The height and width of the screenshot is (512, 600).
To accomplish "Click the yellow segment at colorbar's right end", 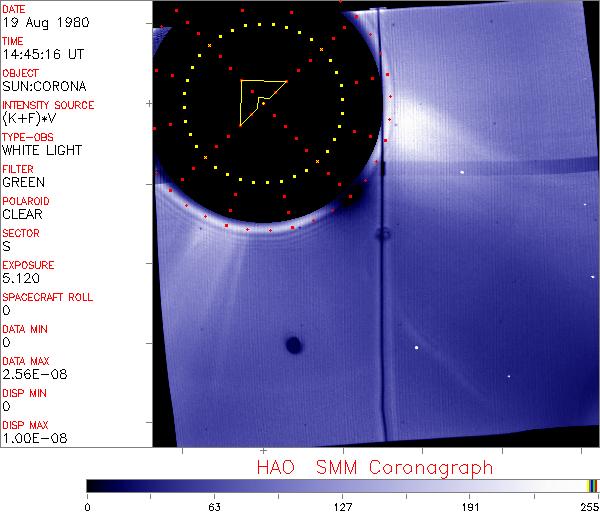I will point(590,485).
